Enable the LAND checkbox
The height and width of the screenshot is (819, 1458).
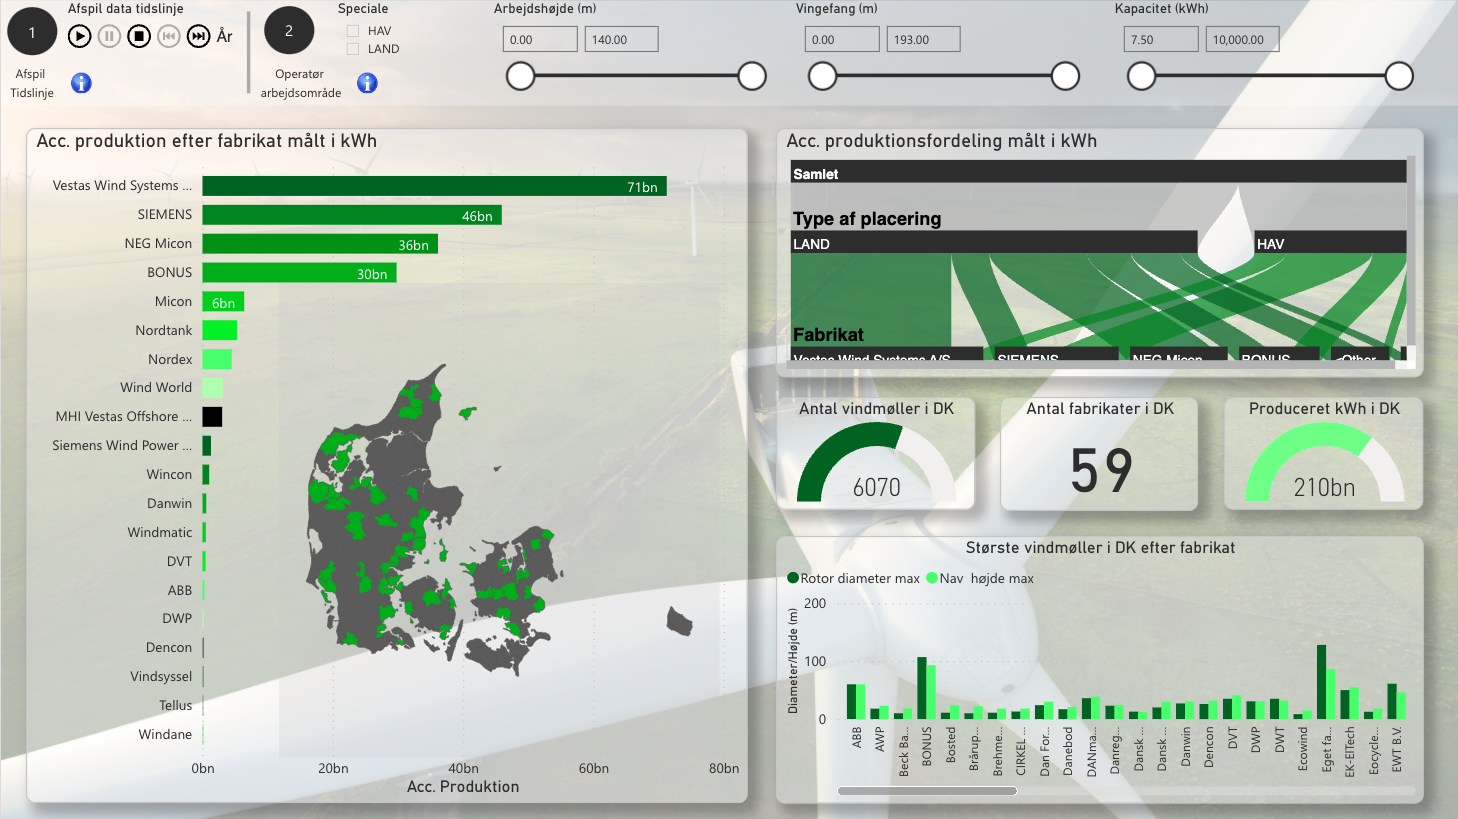coord(353,49)
